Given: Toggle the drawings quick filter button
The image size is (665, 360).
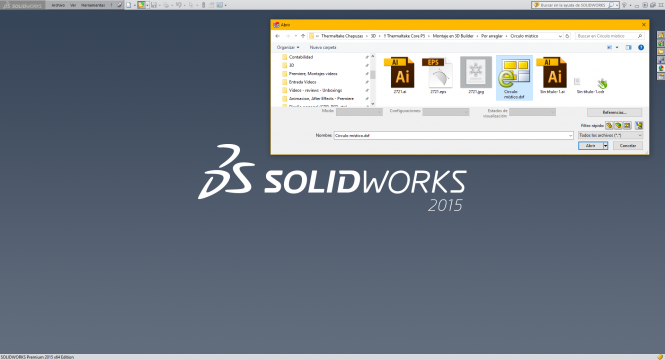Looking at the screenshot, I should click(x=627, y=126).
